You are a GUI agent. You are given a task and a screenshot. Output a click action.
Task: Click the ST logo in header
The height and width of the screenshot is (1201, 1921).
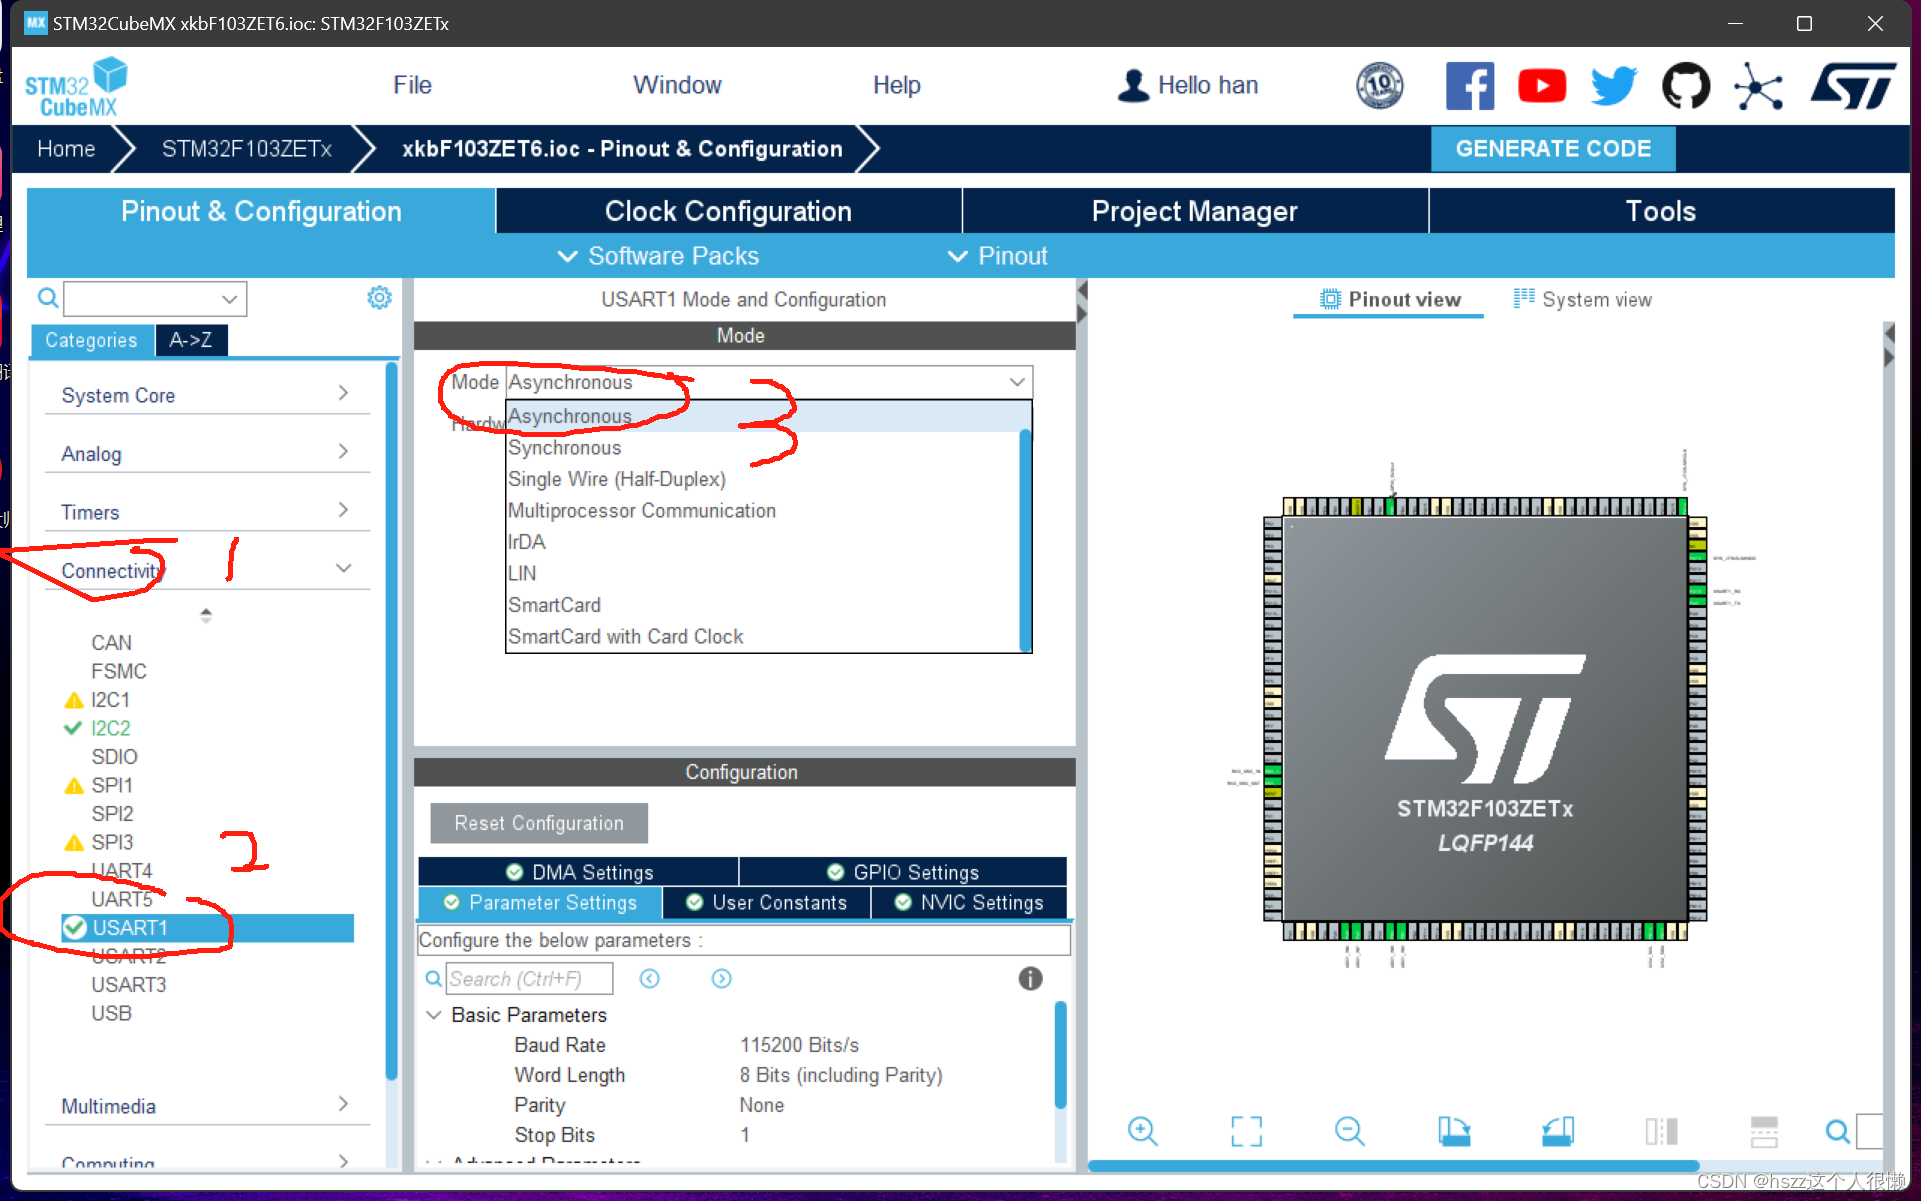[x=1852, y=86]
